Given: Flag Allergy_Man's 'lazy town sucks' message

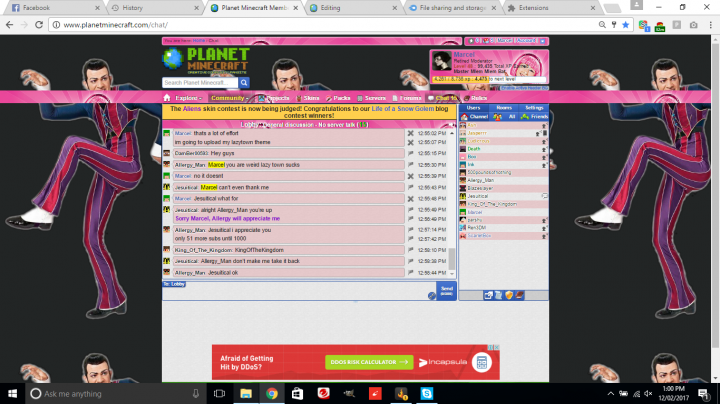Looking at the screenshot, I should (411, 165).
